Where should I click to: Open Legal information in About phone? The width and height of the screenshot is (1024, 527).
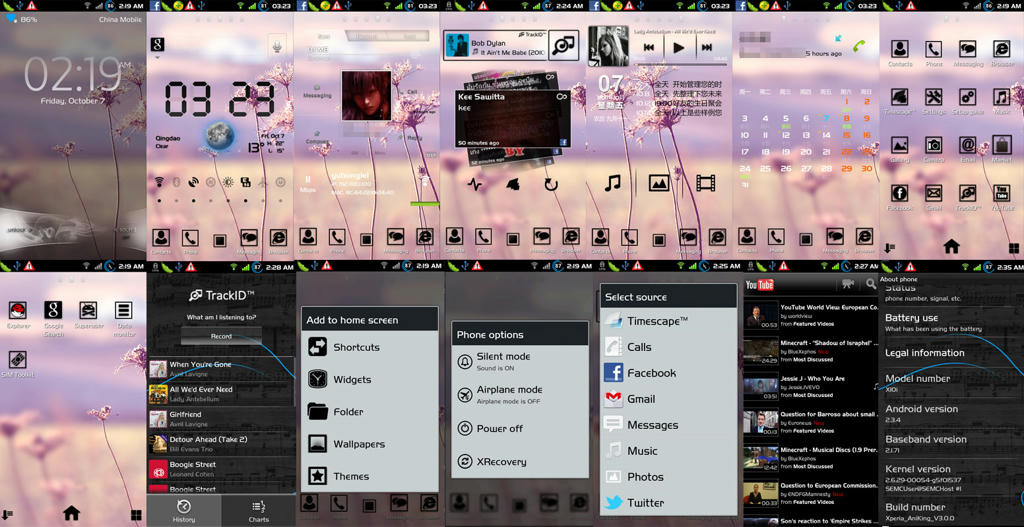pos(952,353)
